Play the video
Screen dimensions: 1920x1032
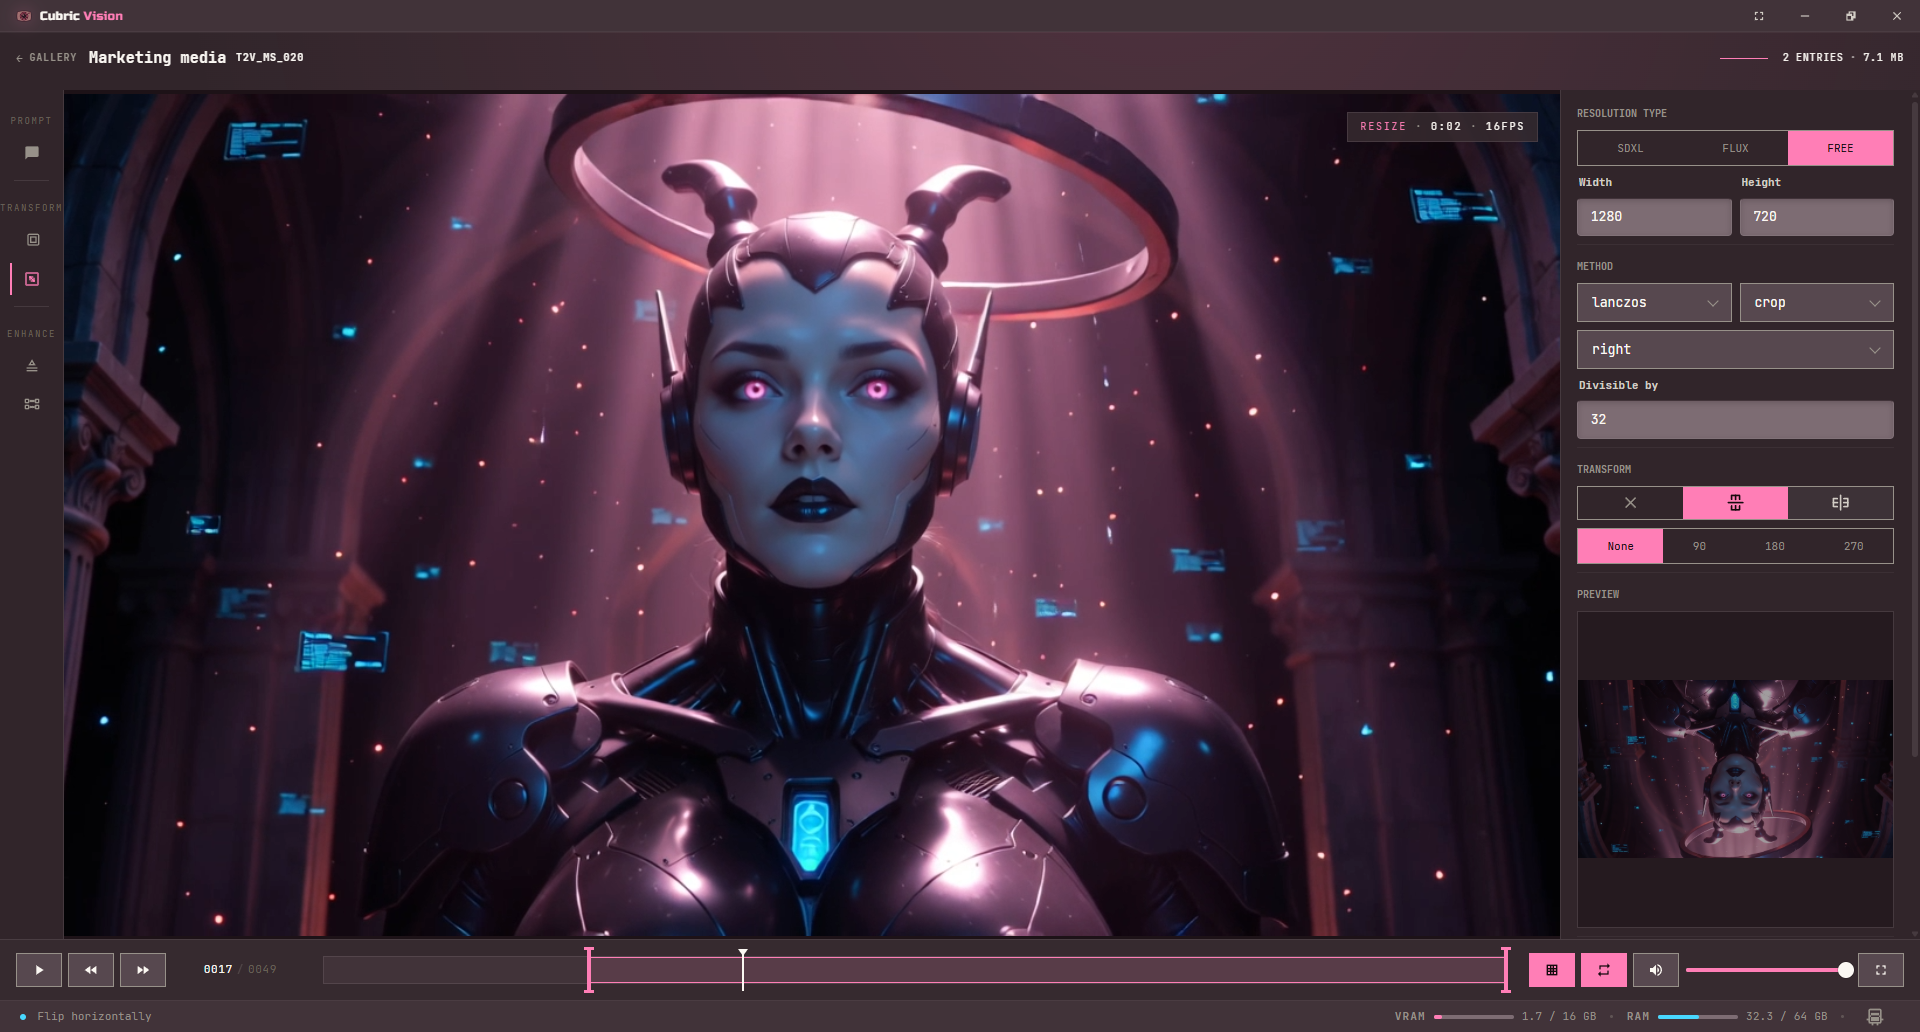(39, 970)
